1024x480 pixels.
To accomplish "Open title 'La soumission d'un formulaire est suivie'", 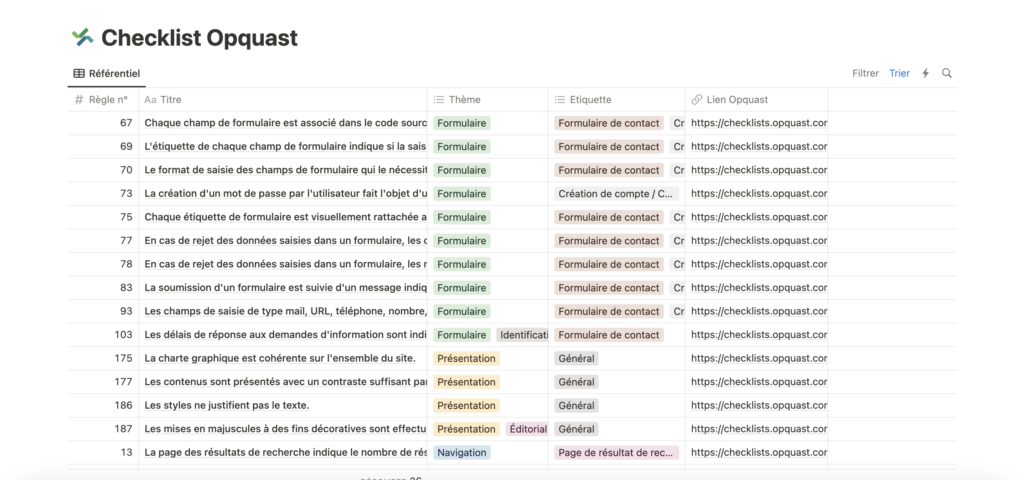I will [x=285, y=287].
